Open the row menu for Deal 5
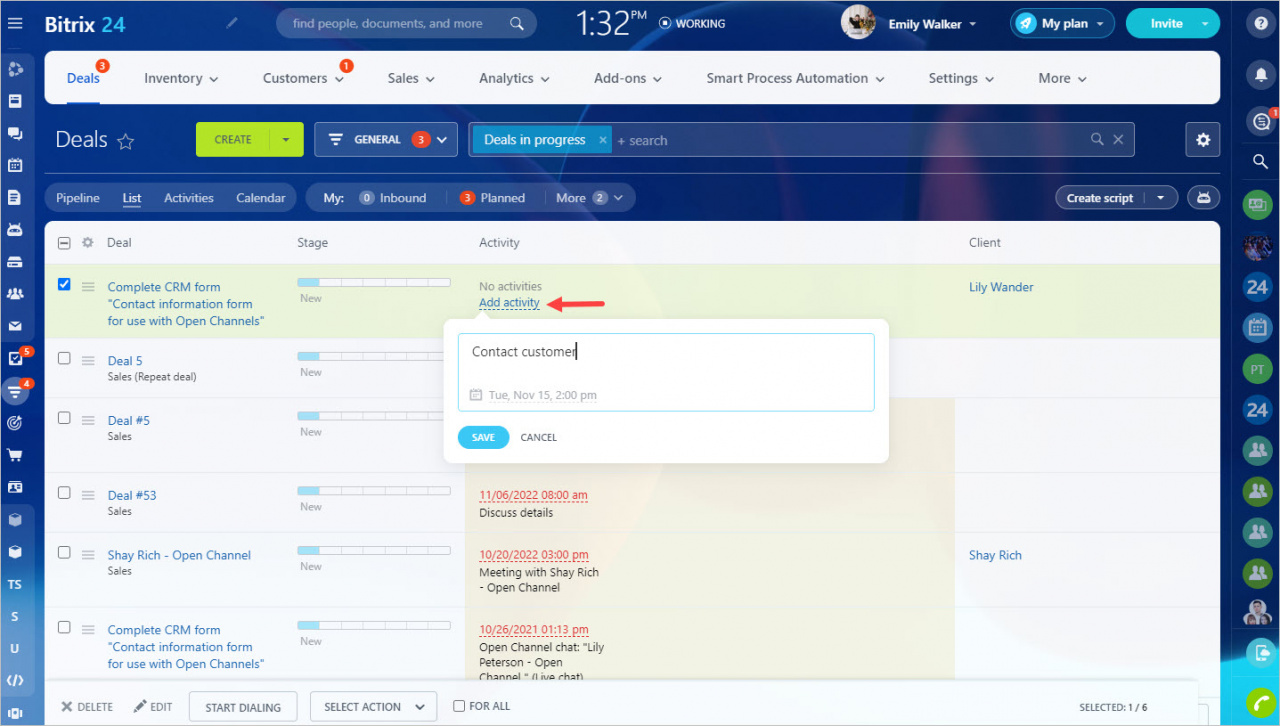 click(88, 361)
